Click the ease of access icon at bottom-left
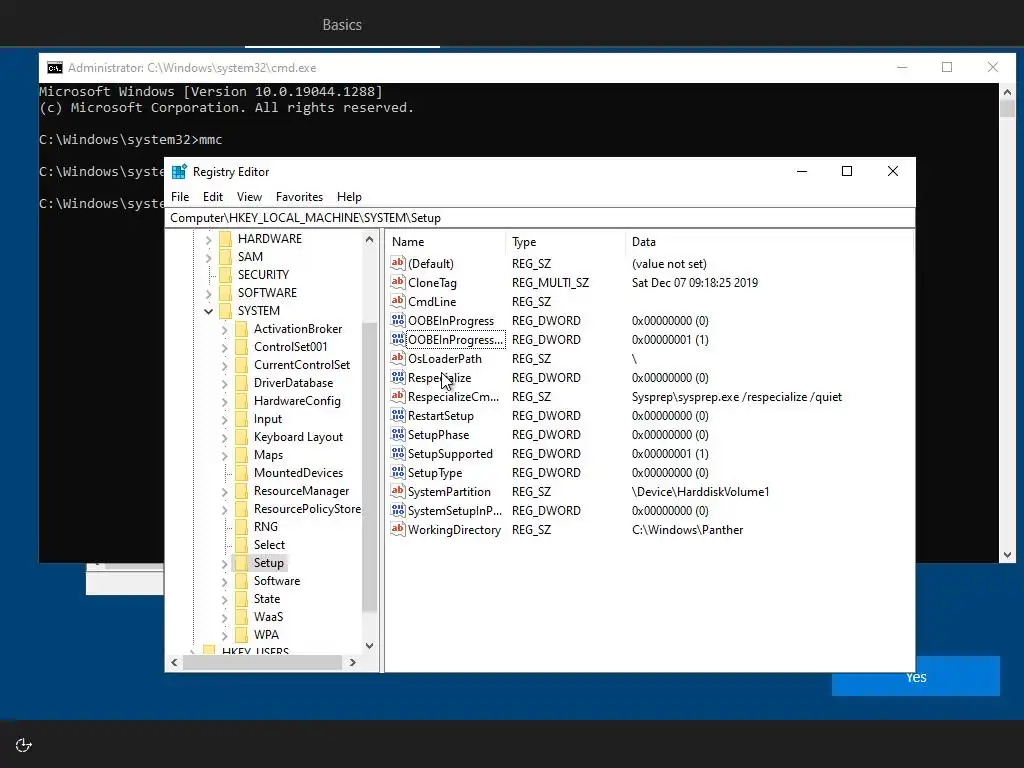Viewport: 1024px width, 768px height. tap(24, 745)
